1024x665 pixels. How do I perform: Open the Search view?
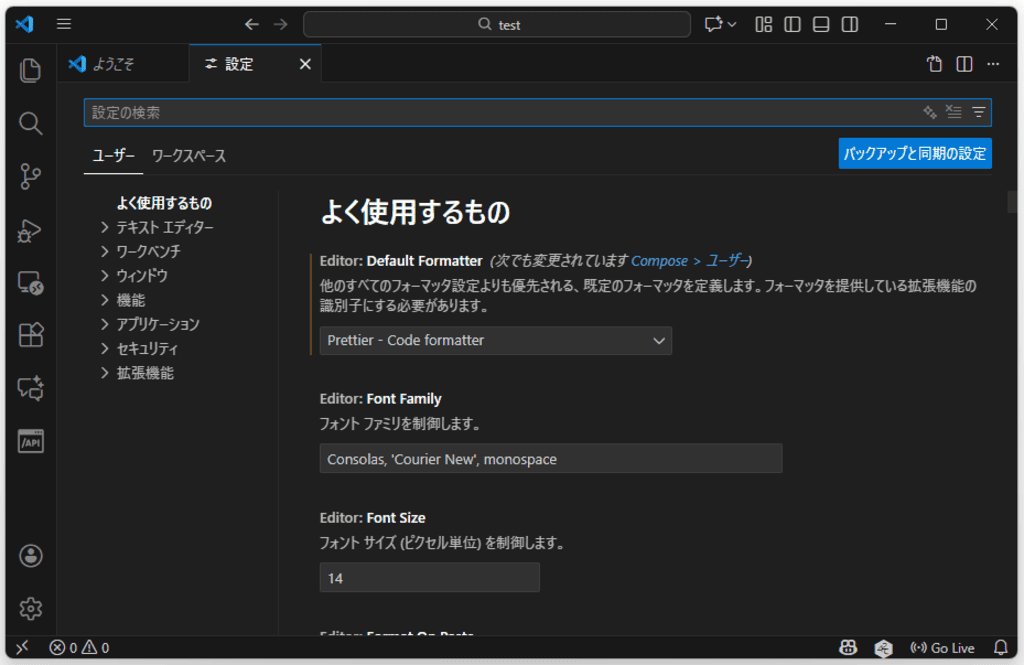tap(30, 123)
